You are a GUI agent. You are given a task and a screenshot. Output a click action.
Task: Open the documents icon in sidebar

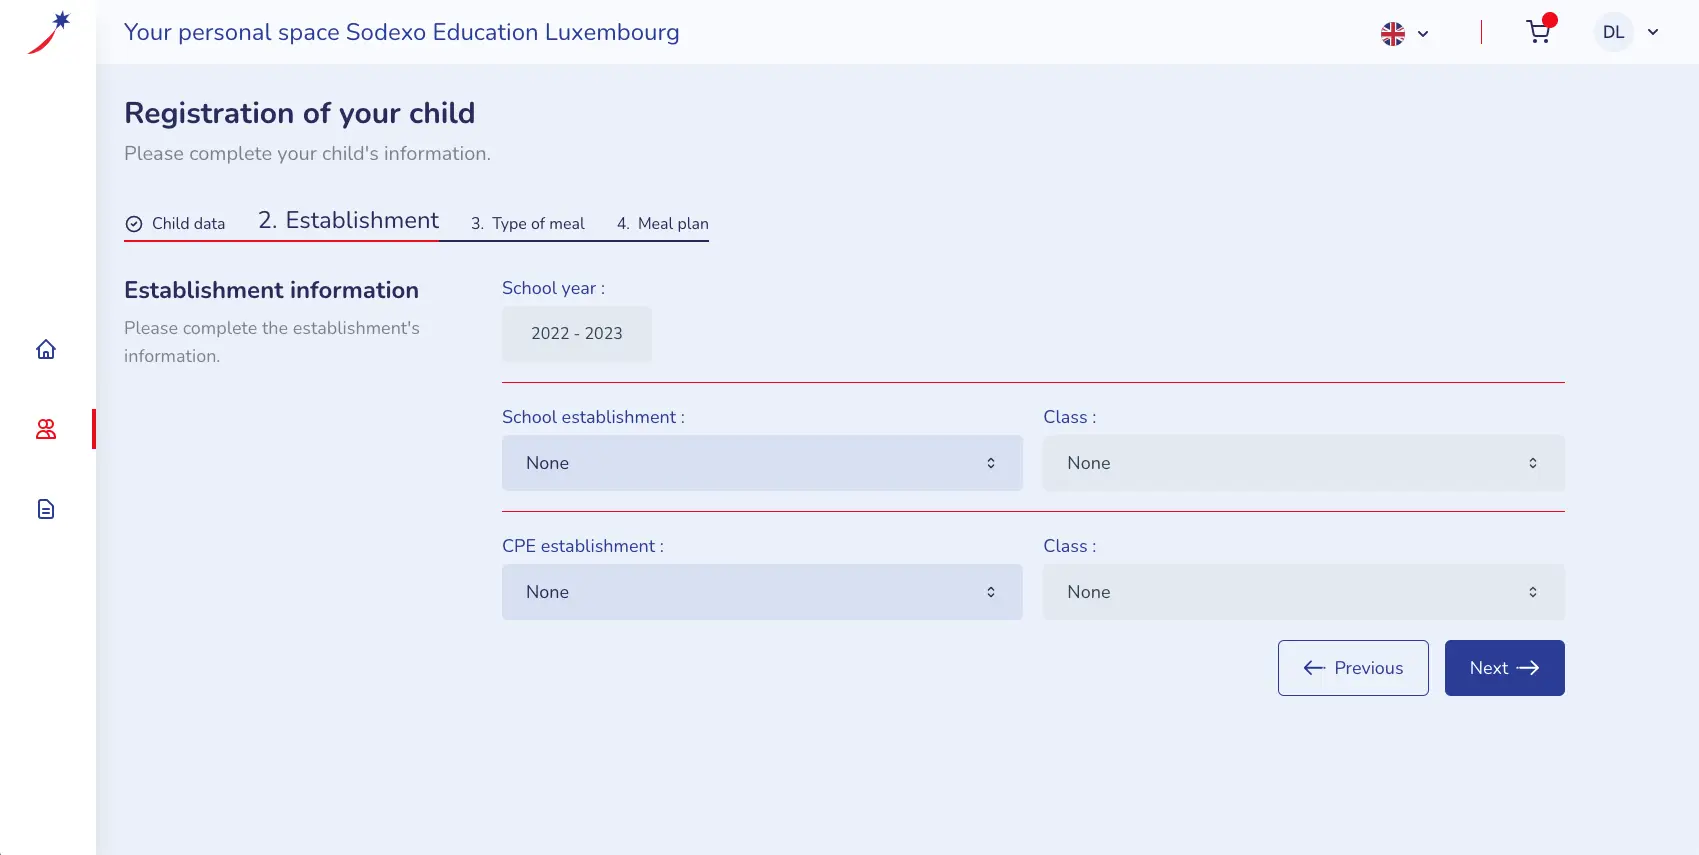(x=46, y=509)
